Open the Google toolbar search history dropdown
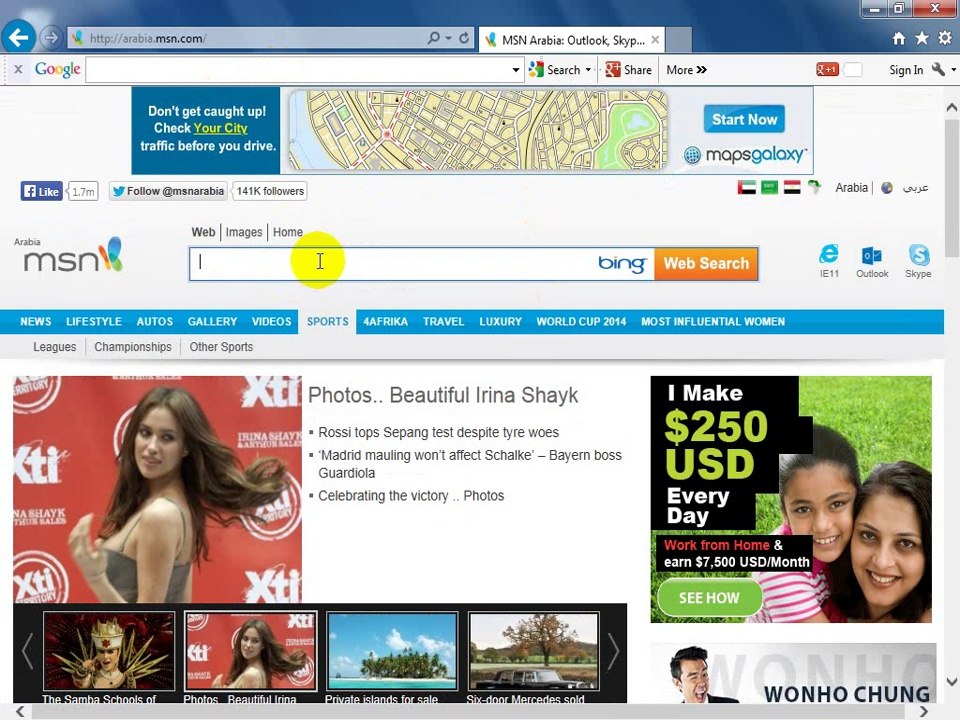 pos(516,70)
